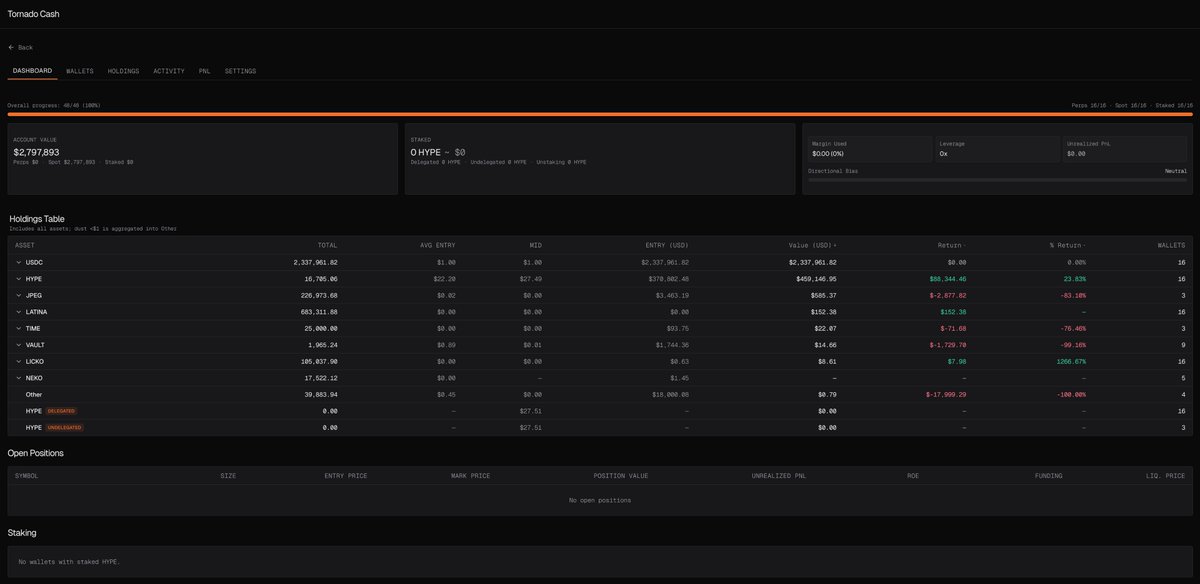The height and width of the screenshot is (584, 1200).
Task: Click LATINA value $152.38
Action: pos(821,312)
